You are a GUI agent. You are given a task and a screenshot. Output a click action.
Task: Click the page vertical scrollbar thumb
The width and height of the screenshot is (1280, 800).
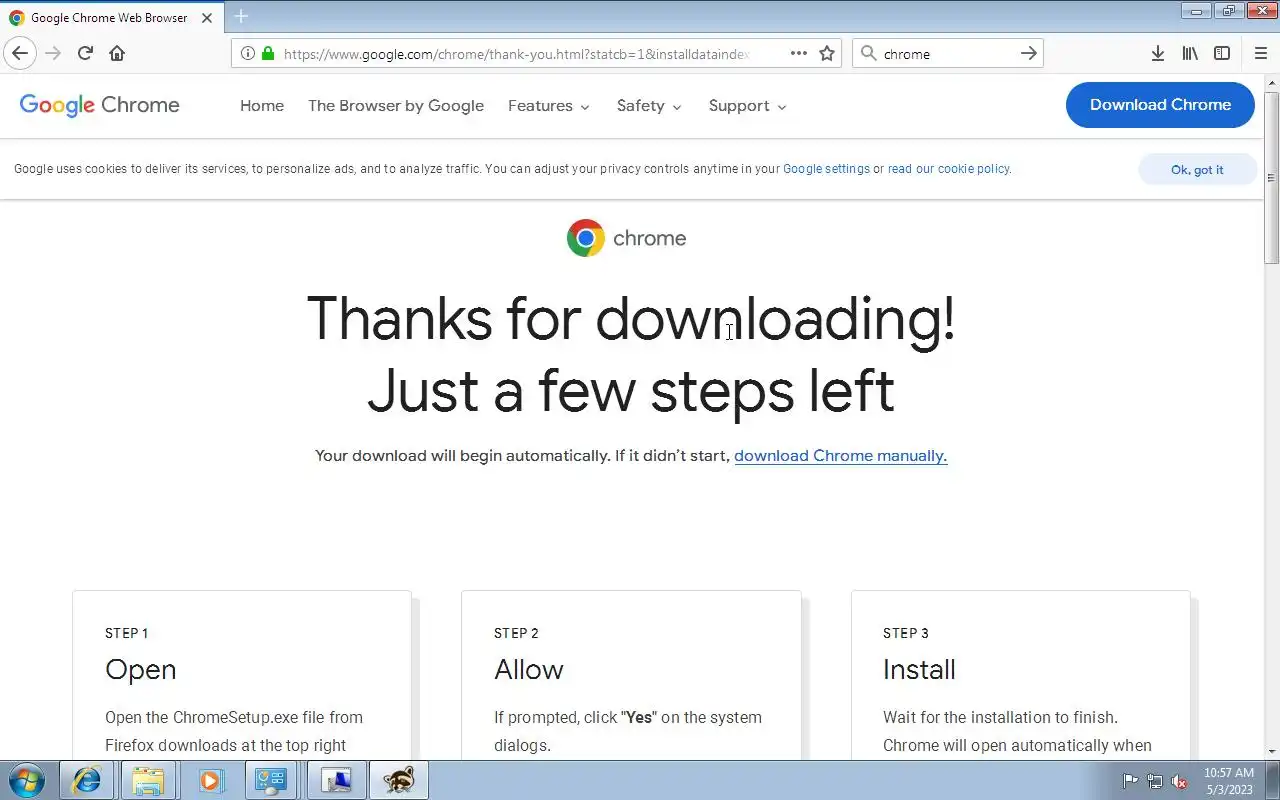pyautogui.click(x=1272, y=177)
